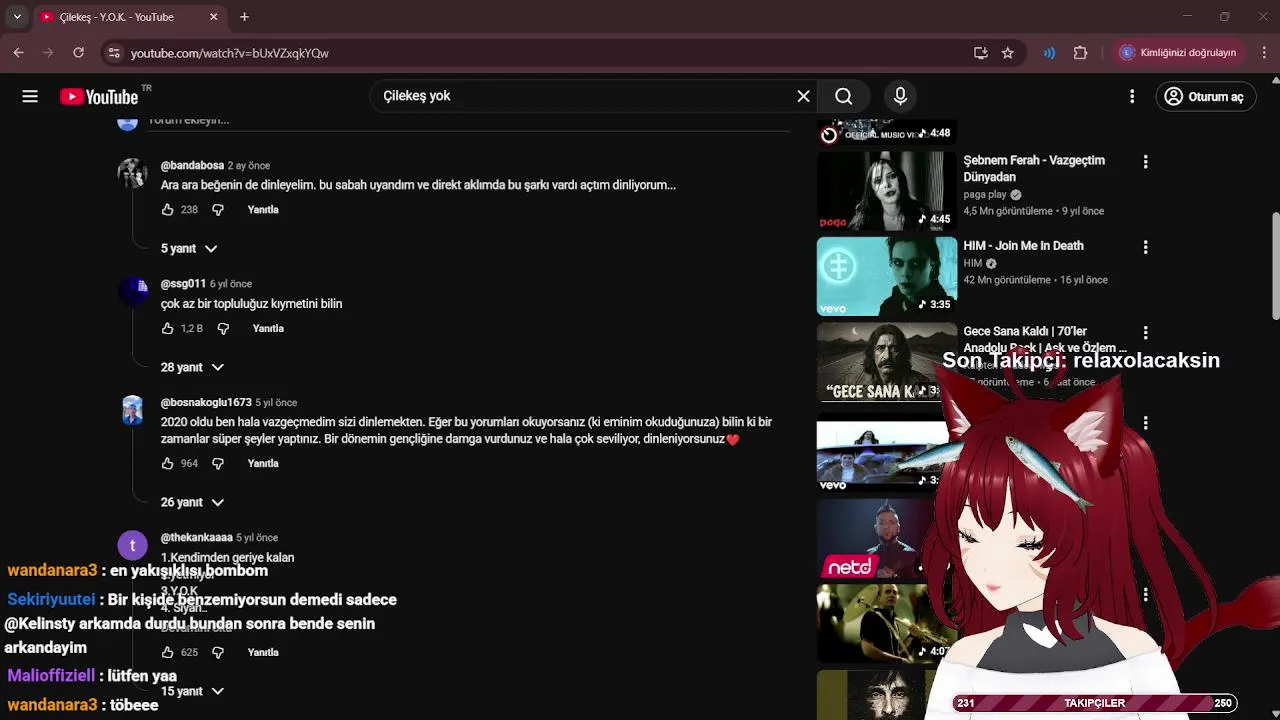Viewport: 1280px width, 720px height.
Task: Reply to the @bandabosa comment
Action: pos(263,210)
